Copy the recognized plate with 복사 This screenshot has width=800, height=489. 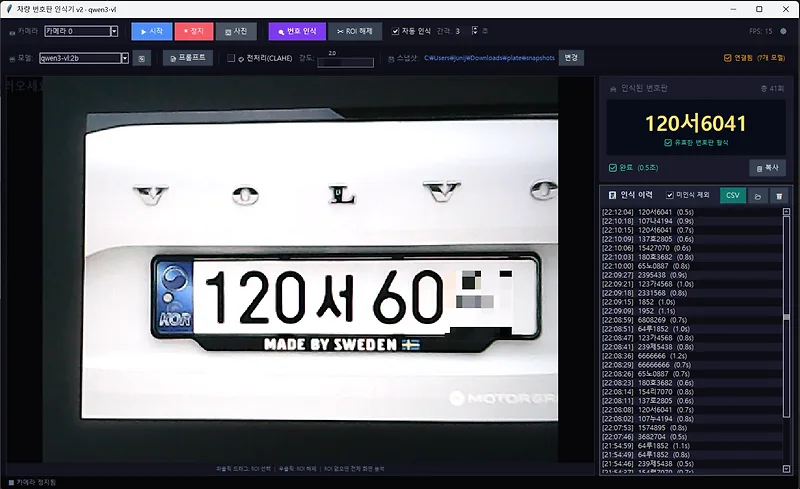pyautogui.click(x=767, y=167)
